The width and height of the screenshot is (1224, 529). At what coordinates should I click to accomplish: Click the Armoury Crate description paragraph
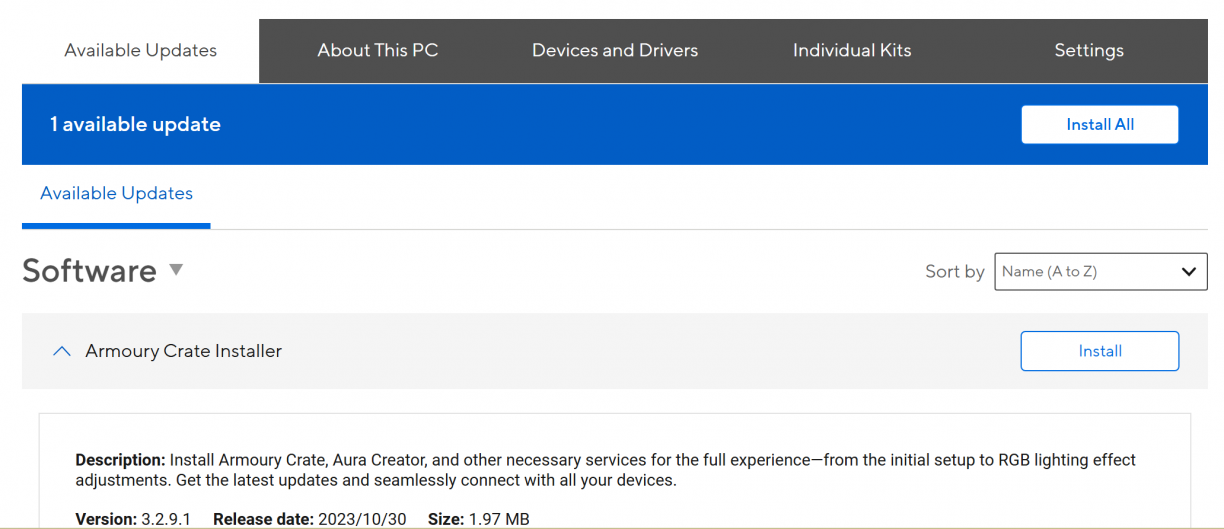(605, 470)
